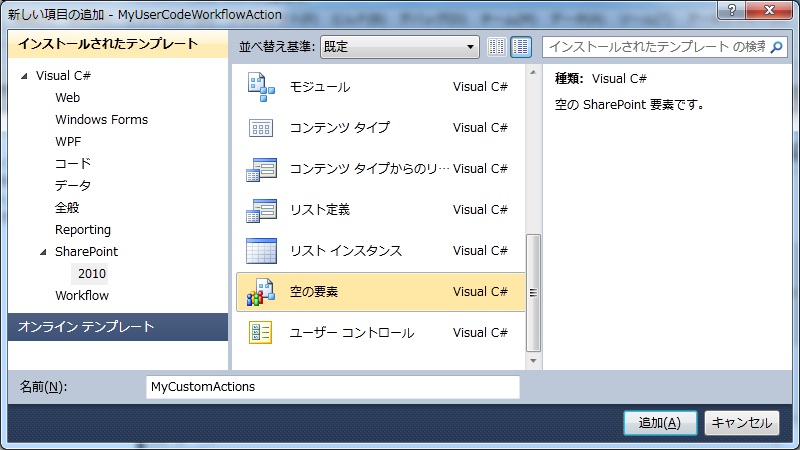Select Visual C# root label
This screenshot has width=800, height=450.
pos(63,76)
